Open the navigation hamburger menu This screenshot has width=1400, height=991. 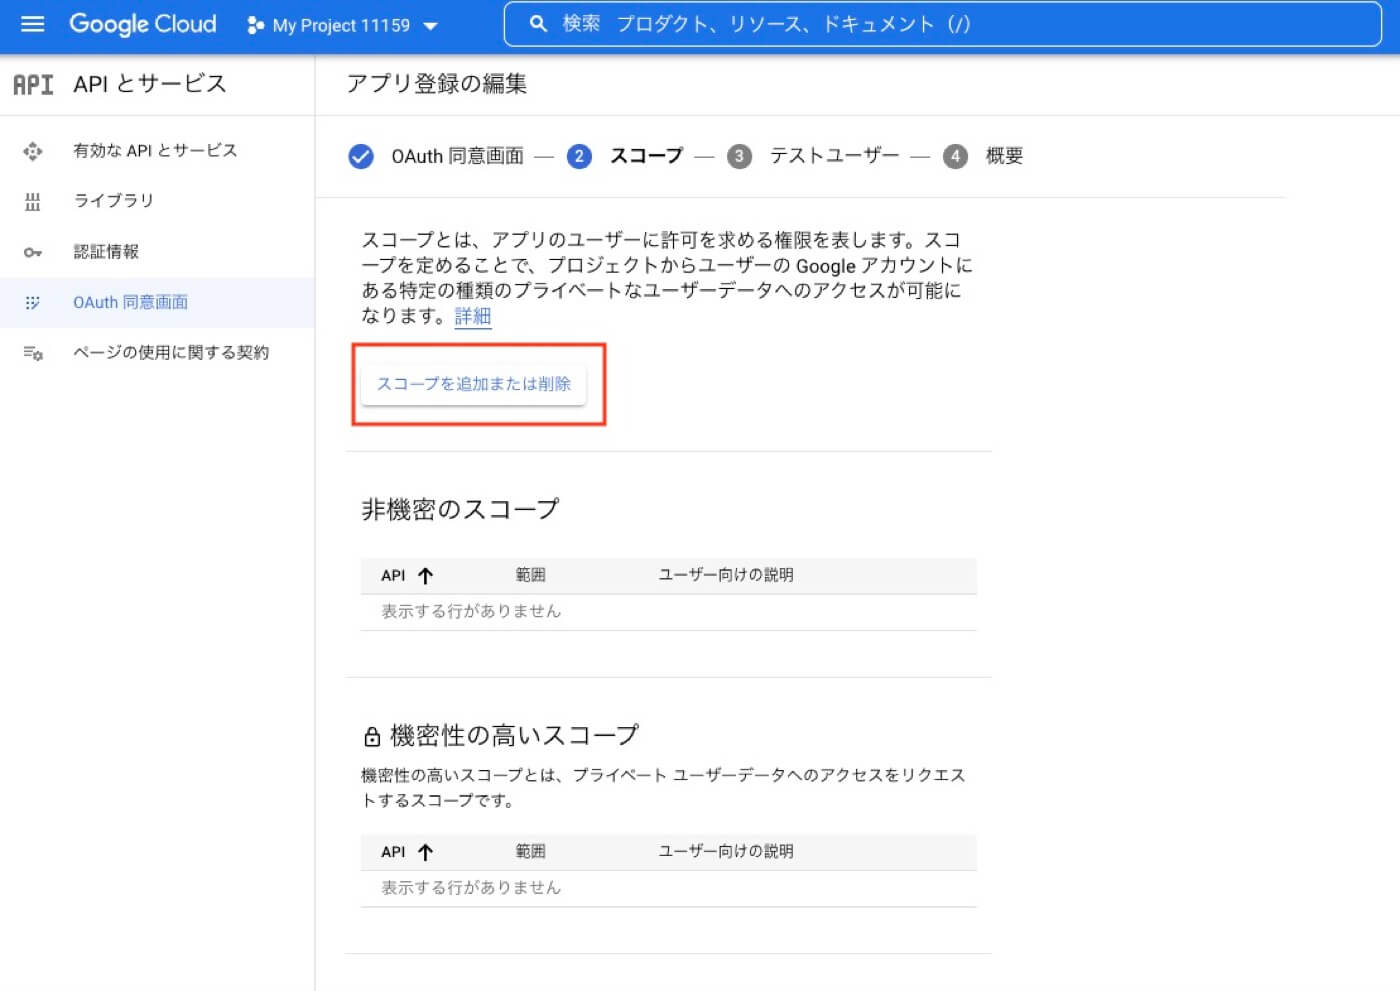pos(33,25)
